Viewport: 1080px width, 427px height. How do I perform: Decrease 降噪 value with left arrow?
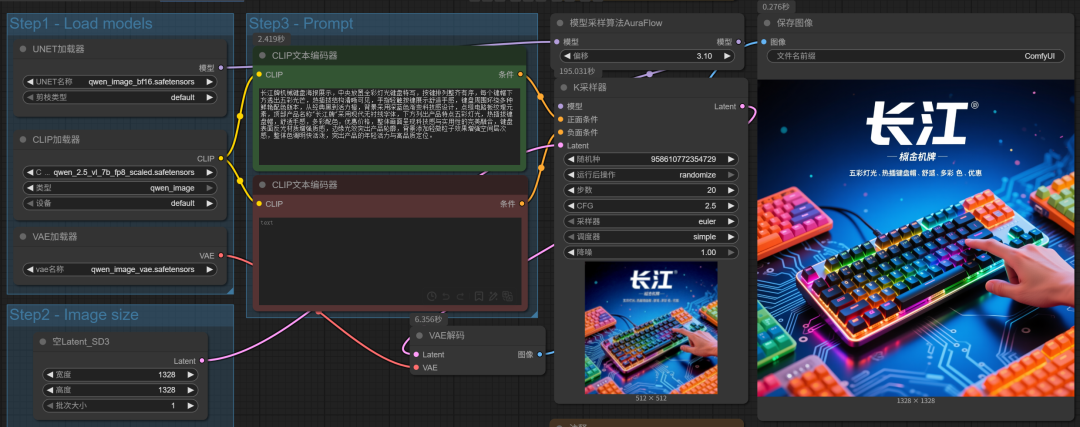tap(570, 253)
